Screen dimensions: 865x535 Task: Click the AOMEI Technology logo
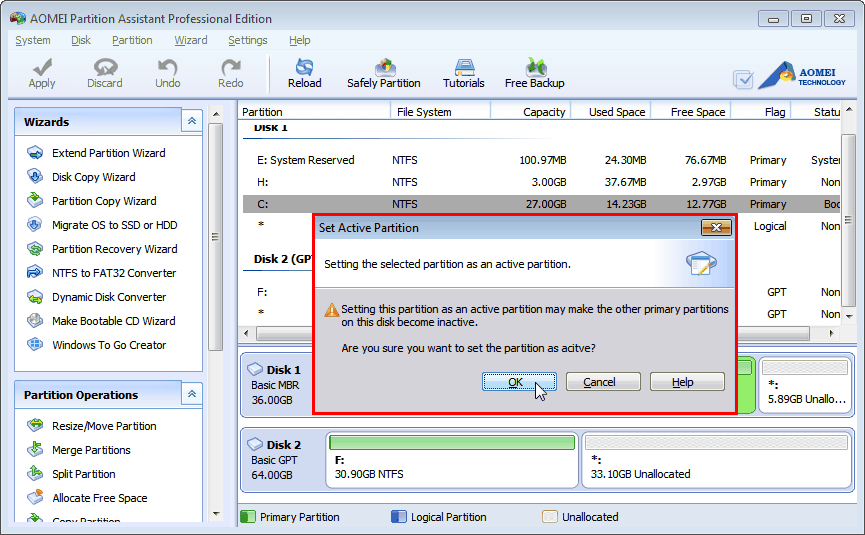pos(802,76)
